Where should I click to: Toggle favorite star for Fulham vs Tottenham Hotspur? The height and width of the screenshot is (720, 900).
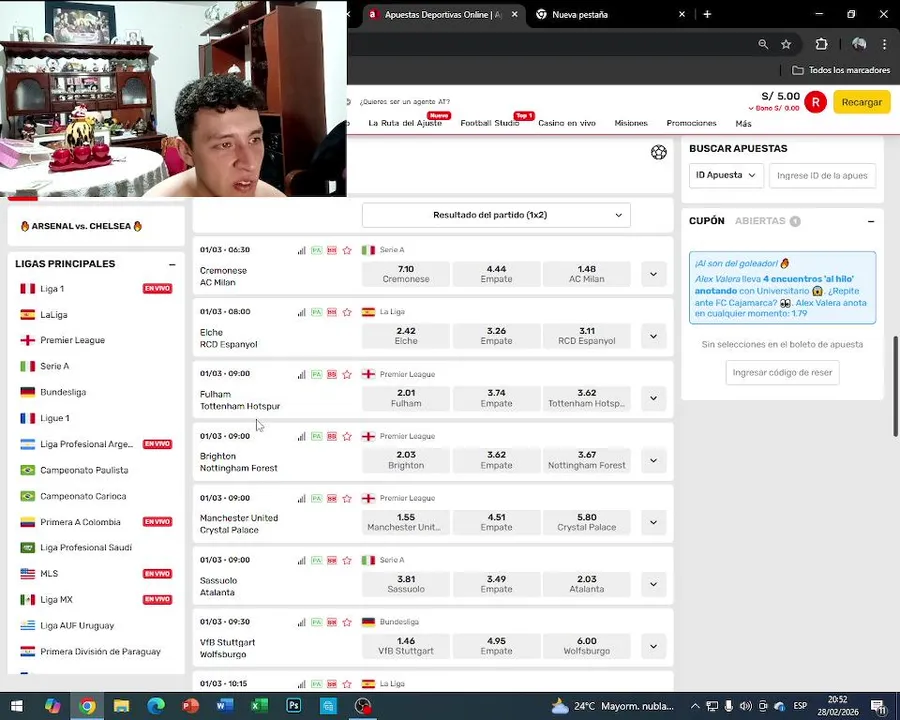tap(347, 374)
